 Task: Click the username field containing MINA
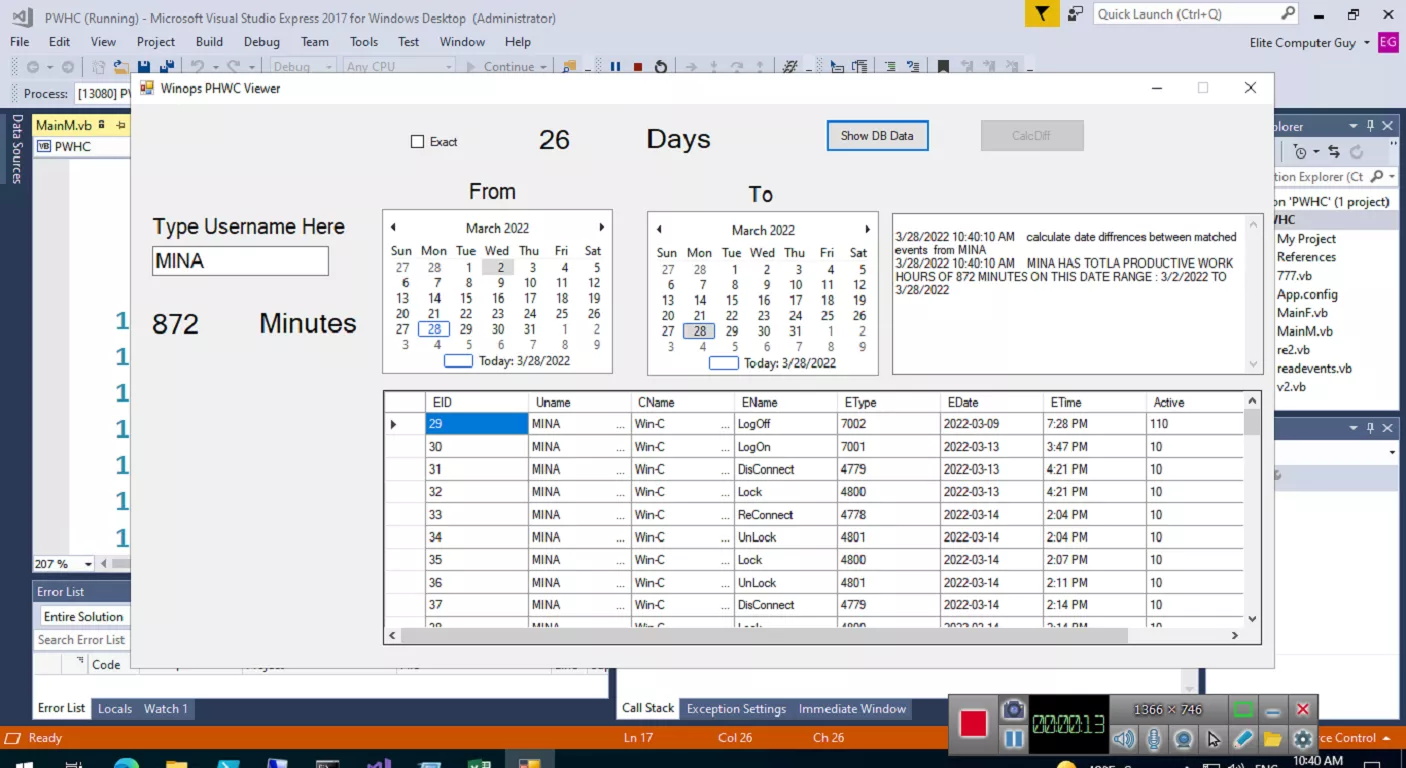(240, 261)
